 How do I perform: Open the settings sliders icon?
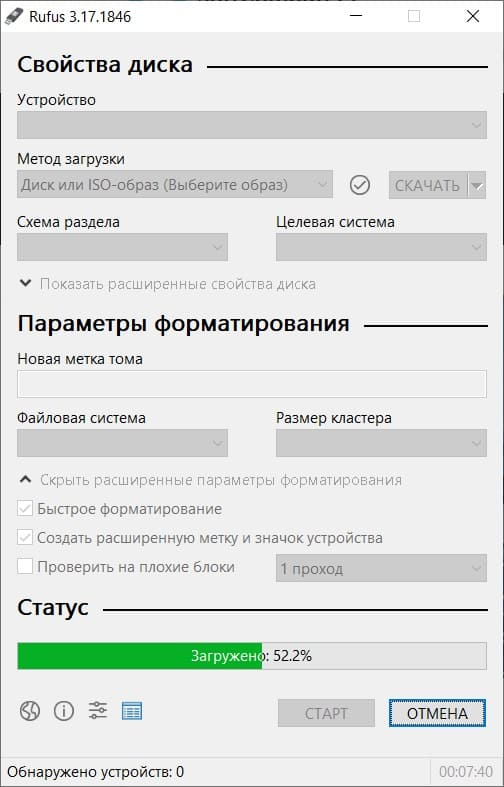[98, 711]
